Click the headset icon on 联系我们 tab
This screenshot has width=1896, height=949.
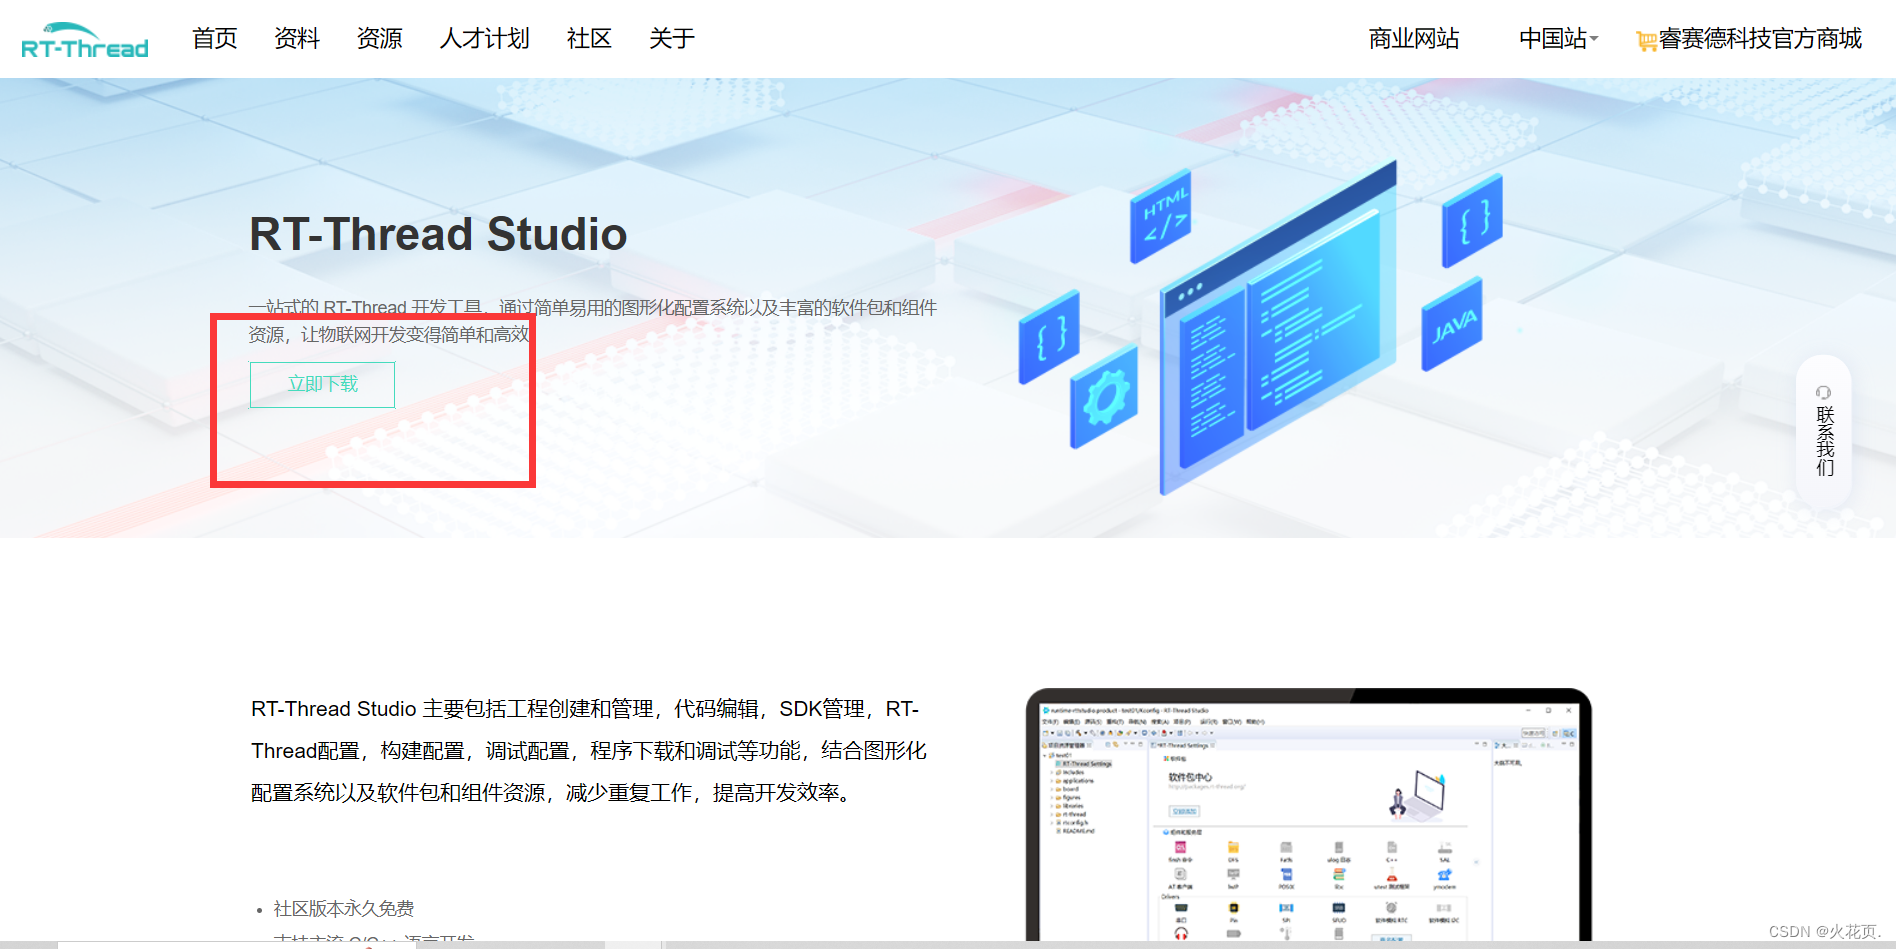click(1824, 393)
